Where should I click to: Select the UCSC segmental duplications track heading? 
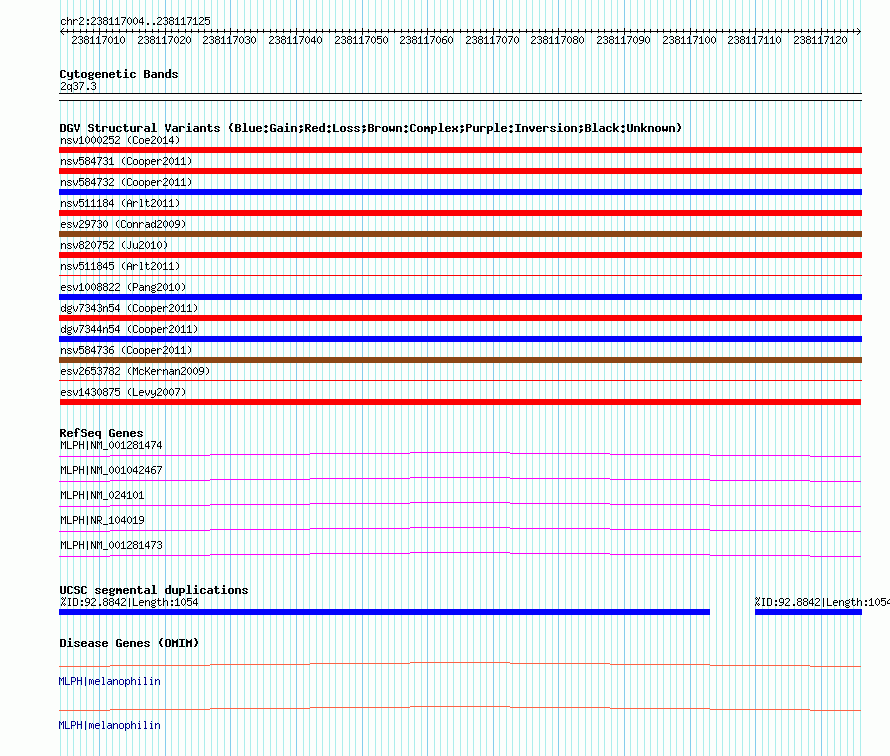click(x=154, y=590)
